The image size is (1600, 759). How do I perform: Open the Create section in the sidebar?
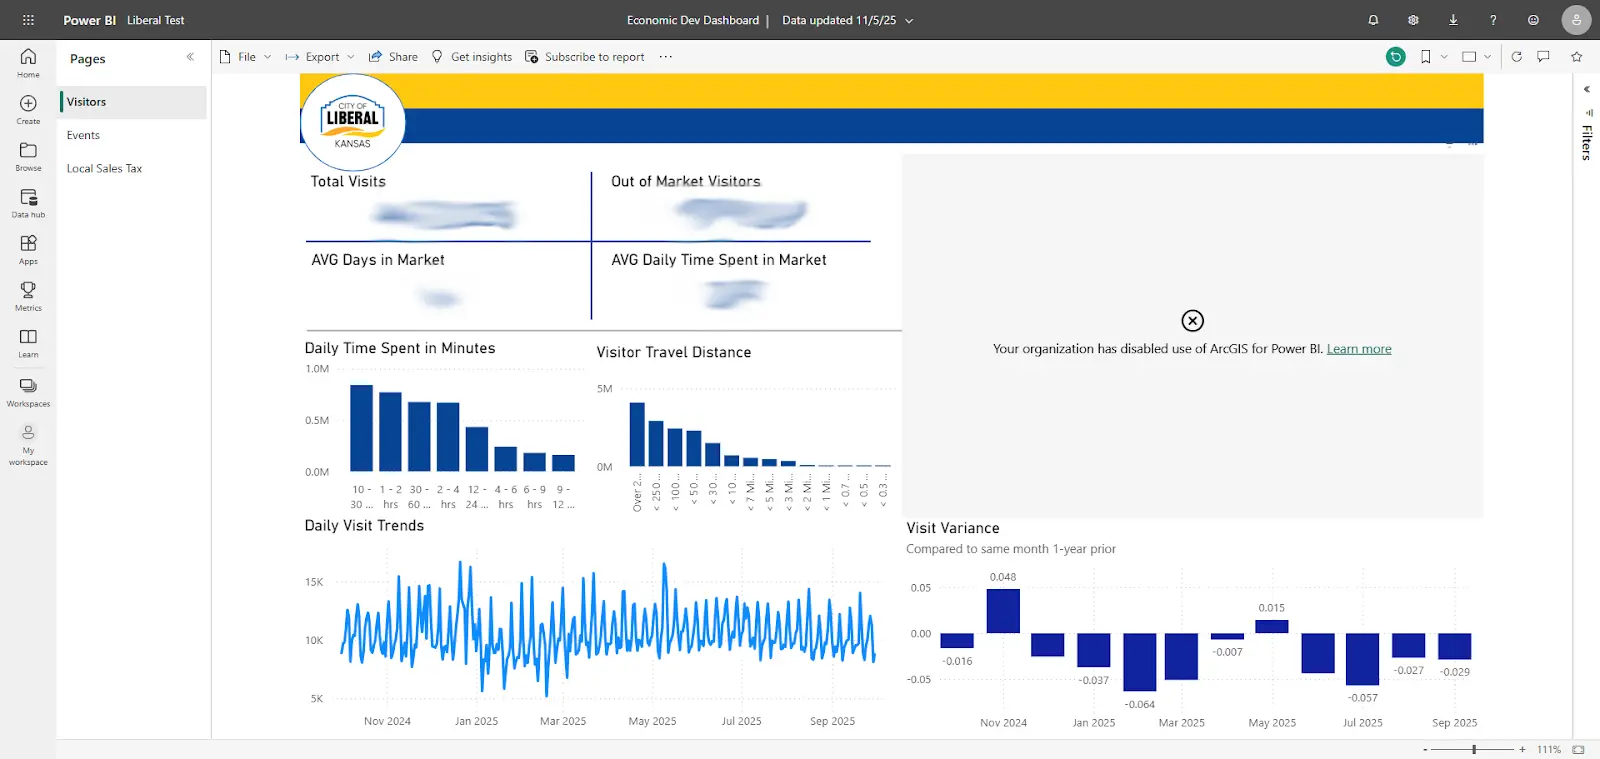(28, 109)
